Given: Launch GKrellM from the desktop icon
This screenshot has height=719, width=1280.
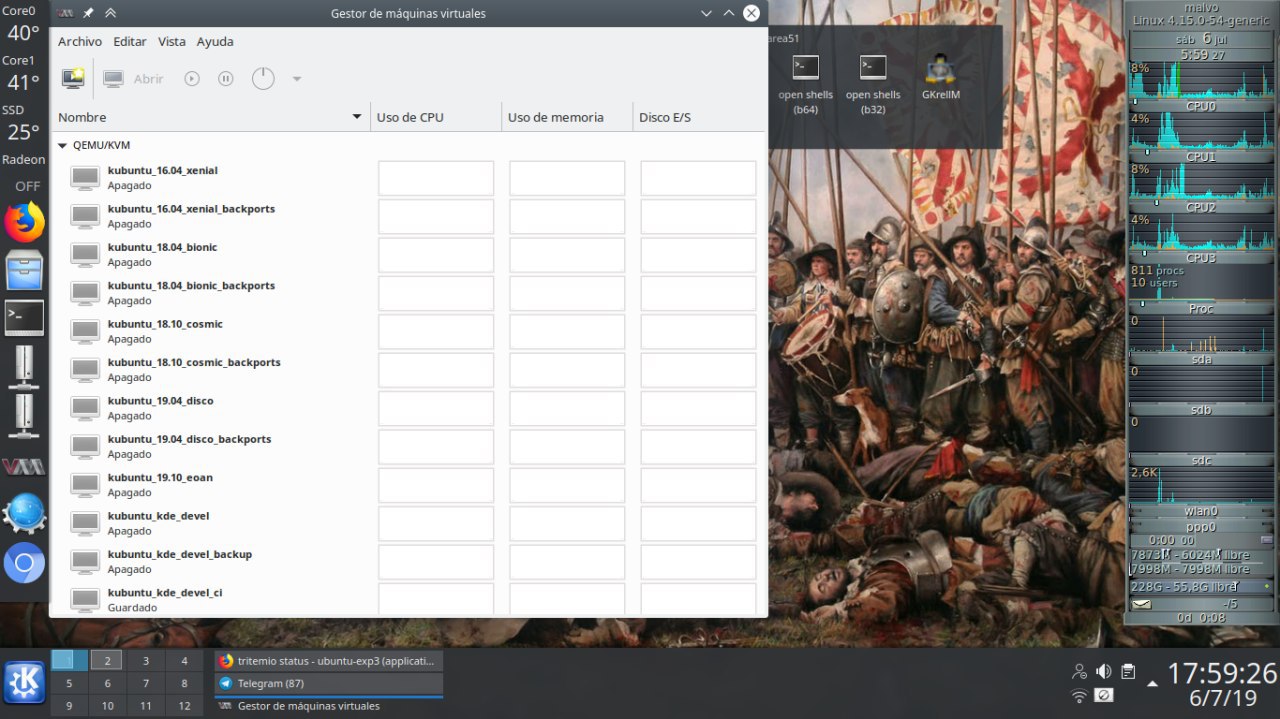Looking at the screenshot, I should (940, 76).
